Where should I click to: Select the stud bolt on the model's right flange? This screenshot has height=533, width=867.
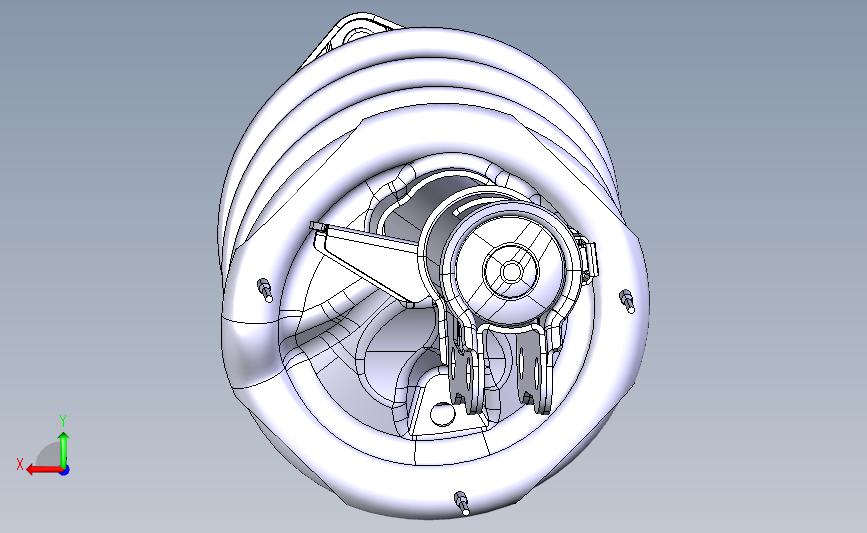(x=627, y=300)
